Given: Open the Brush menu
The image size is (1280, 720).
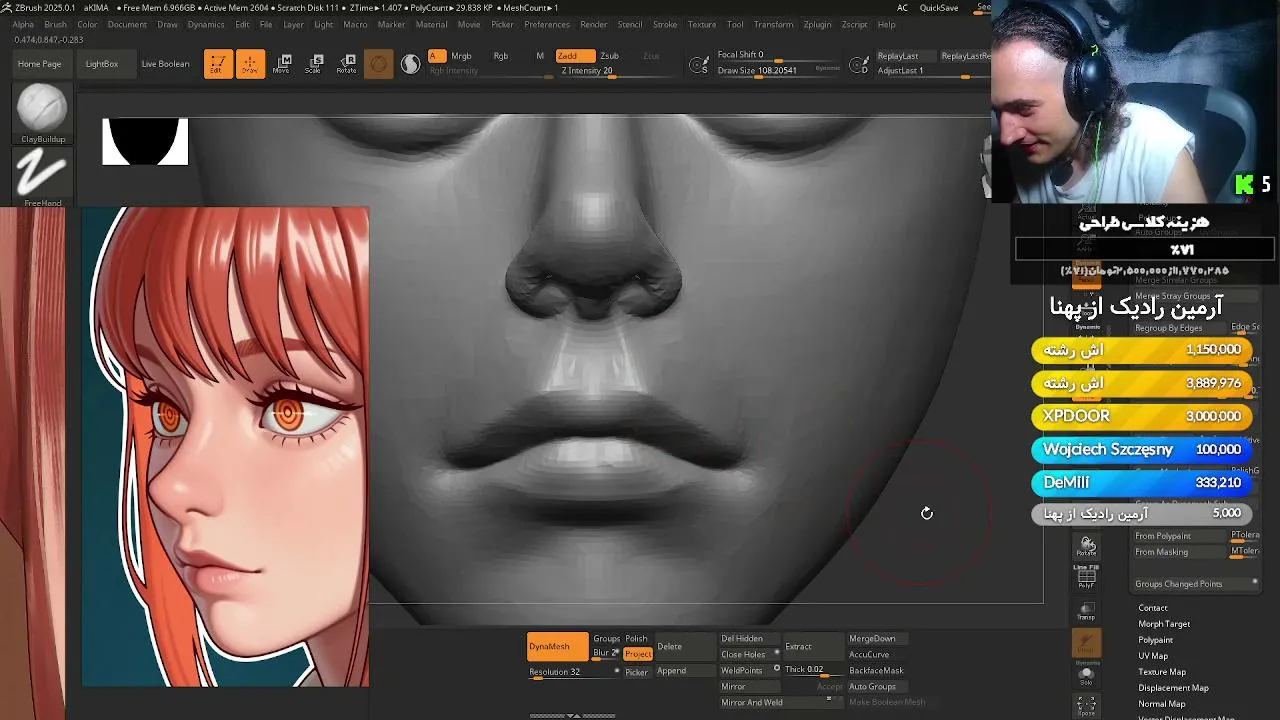Looking at the screenshot, I should (55, 24).
